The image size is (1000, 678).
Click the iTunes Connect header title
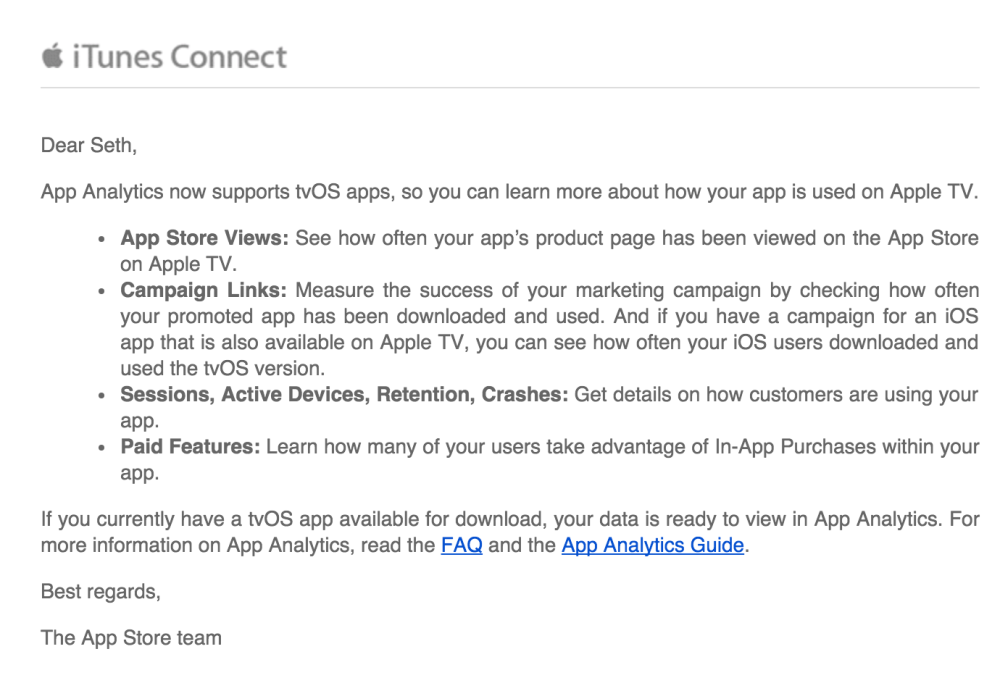coord(178,57)
